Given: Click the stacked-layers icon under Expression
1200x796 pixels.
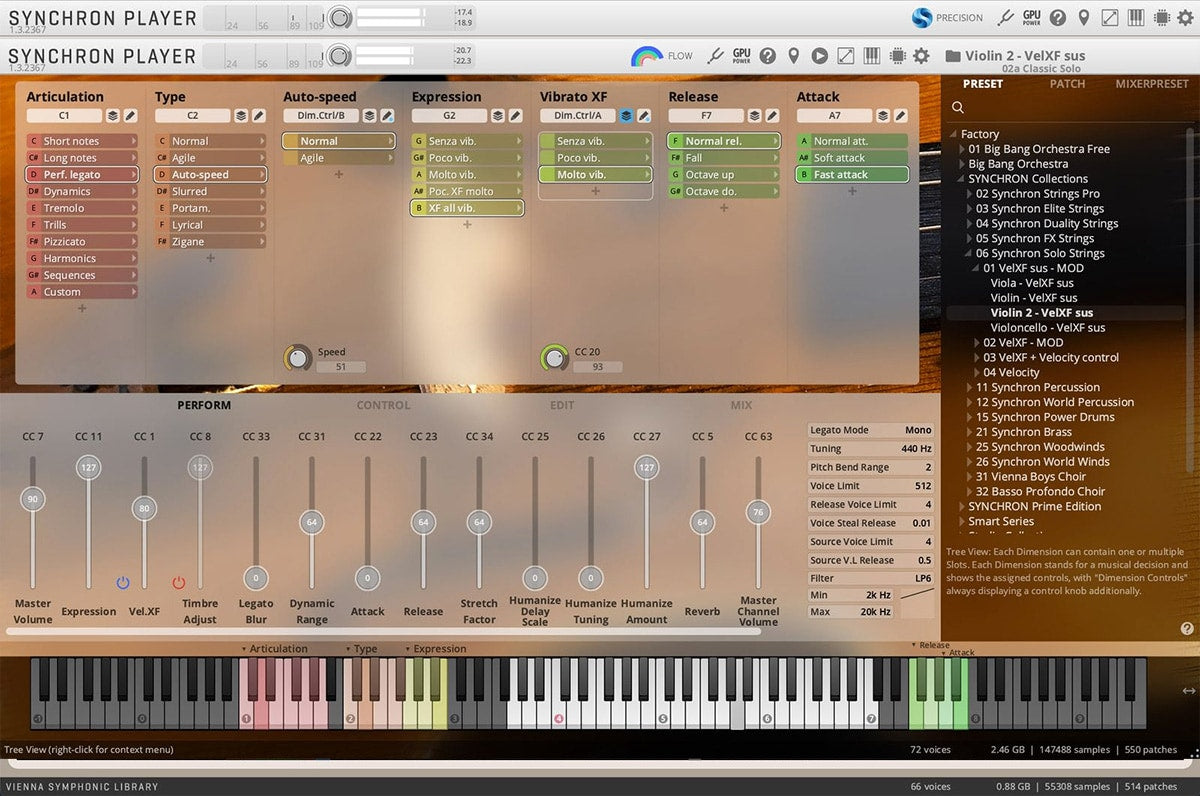Looking at the screenshot, I should 498,116.
